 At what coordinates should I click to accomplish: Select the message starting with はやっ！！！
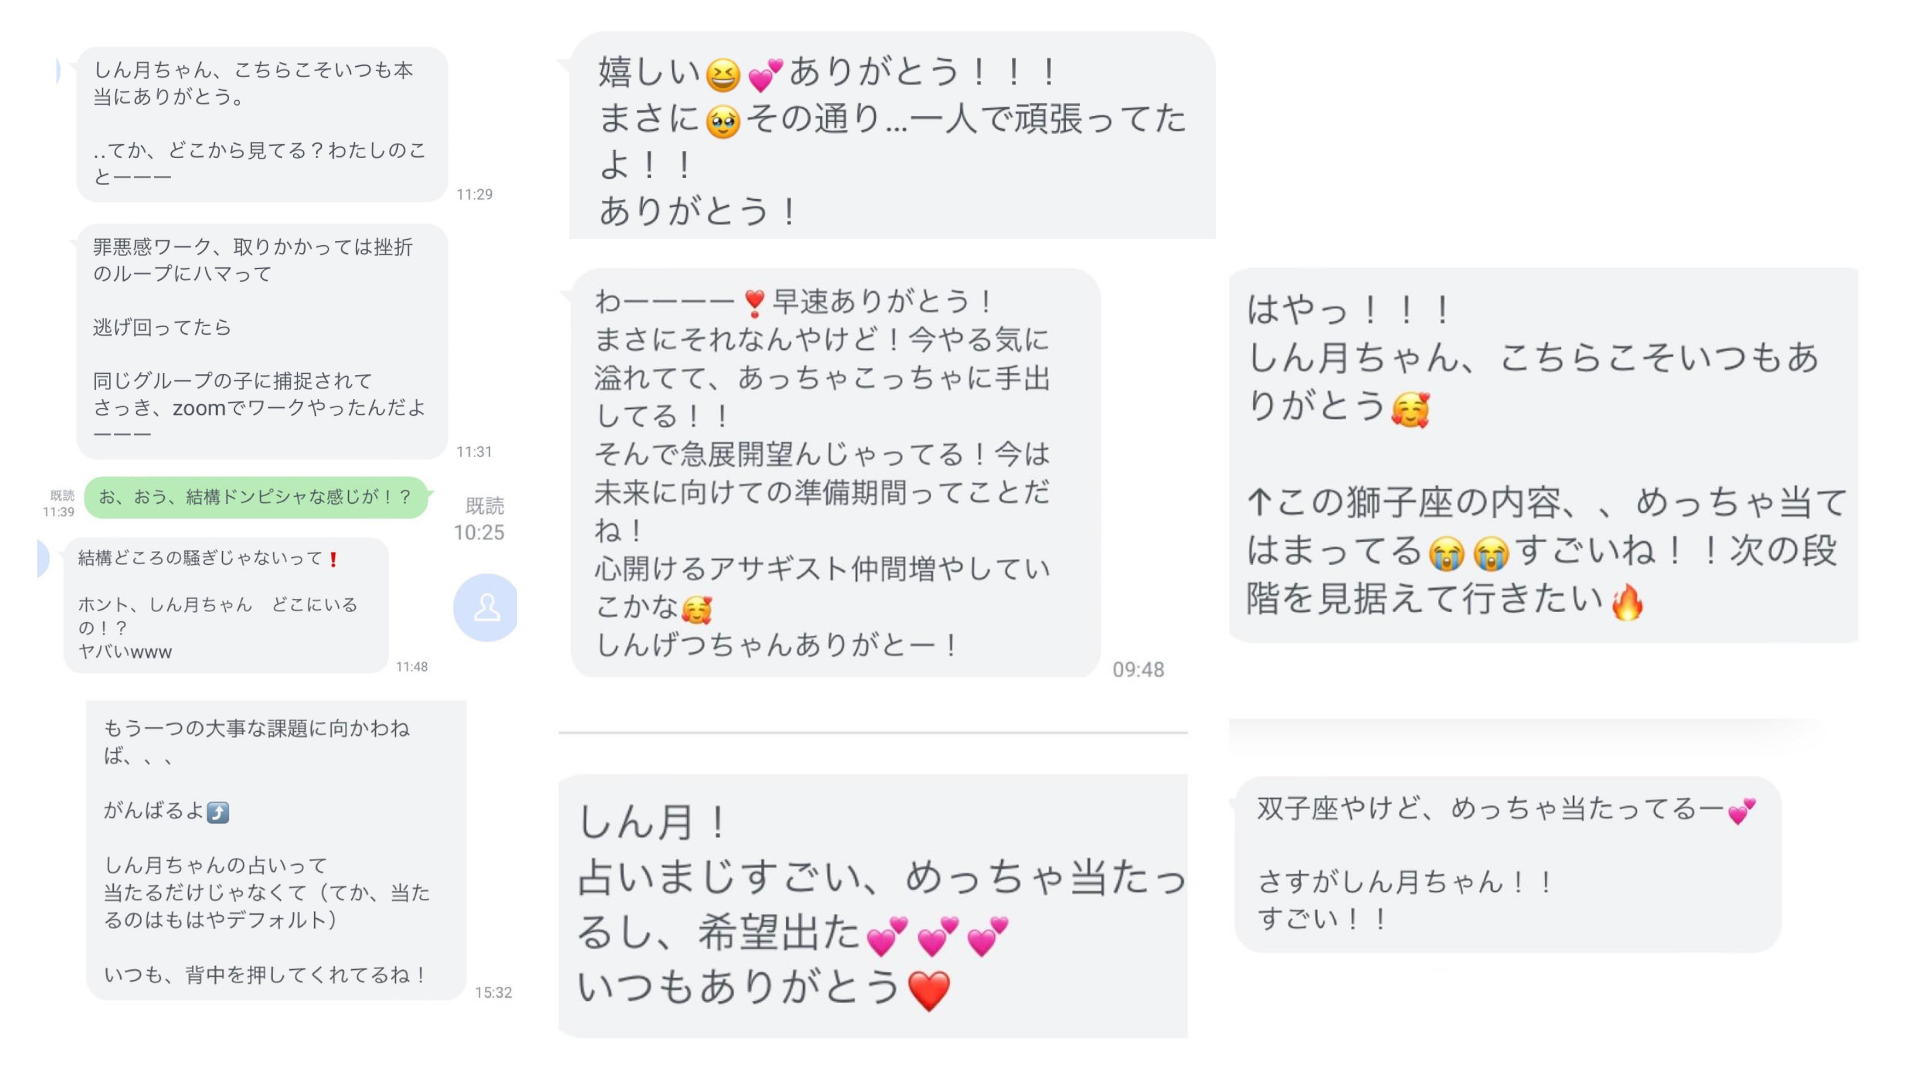1543,455
